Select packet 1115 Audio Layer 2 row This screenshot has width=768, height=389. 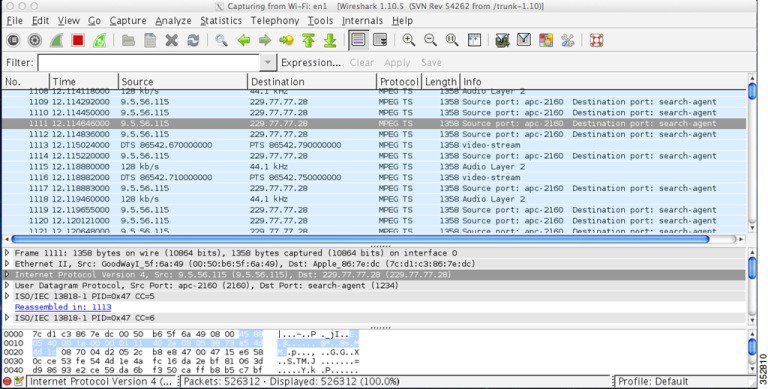click(374, 167)
